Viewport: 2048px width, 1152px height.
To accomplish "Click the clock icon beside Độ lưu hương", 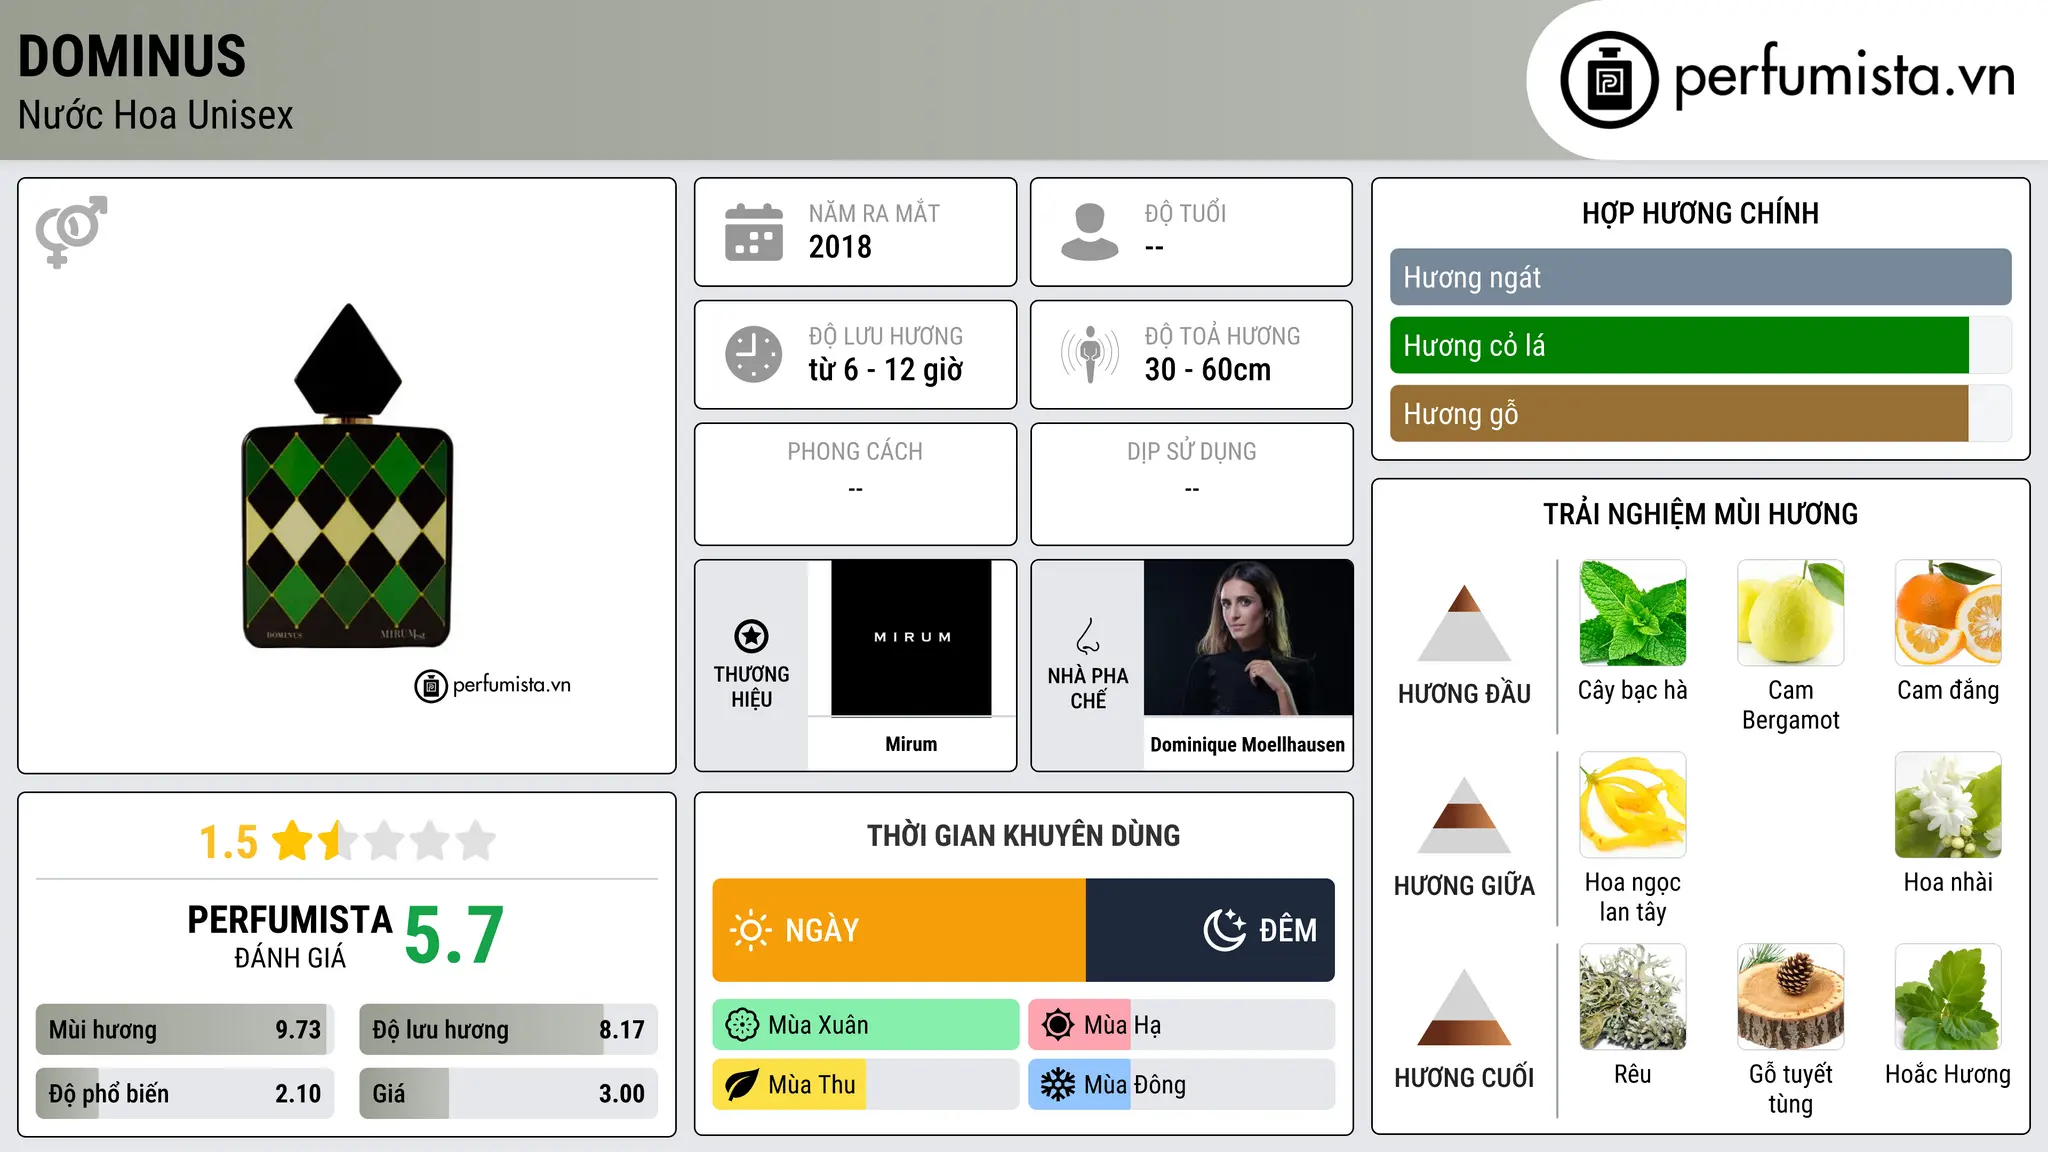I will (754, 354).
